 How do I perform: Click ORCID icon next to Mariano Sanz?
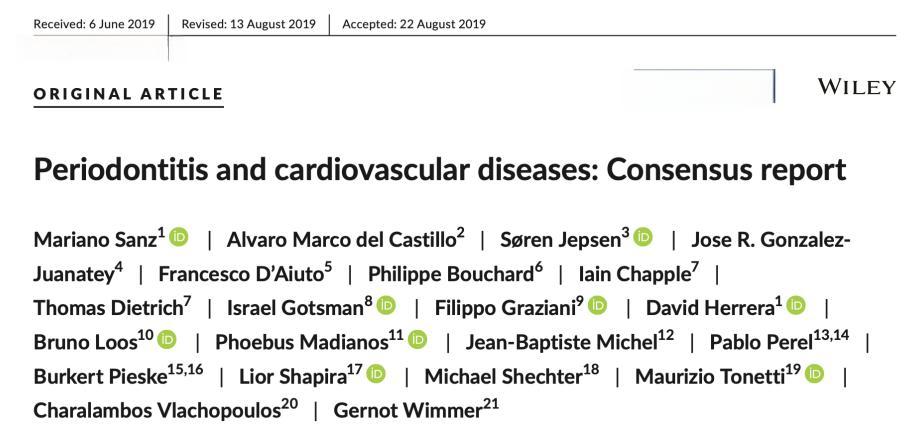pos(179,238)
